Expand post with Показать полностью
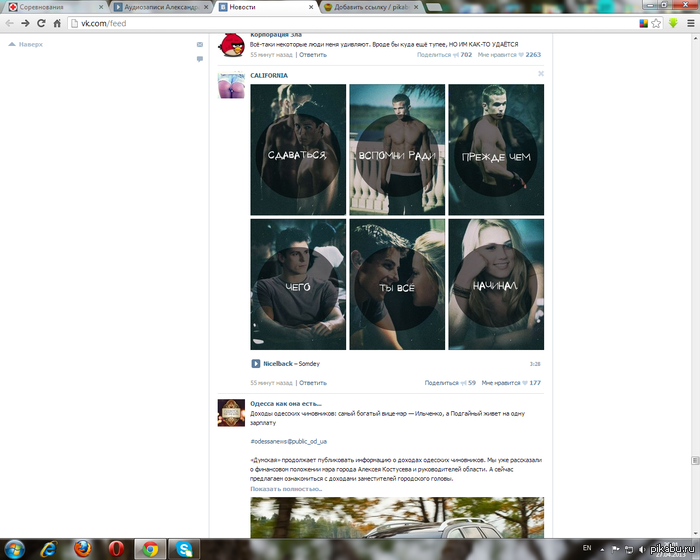 [286, 489]
